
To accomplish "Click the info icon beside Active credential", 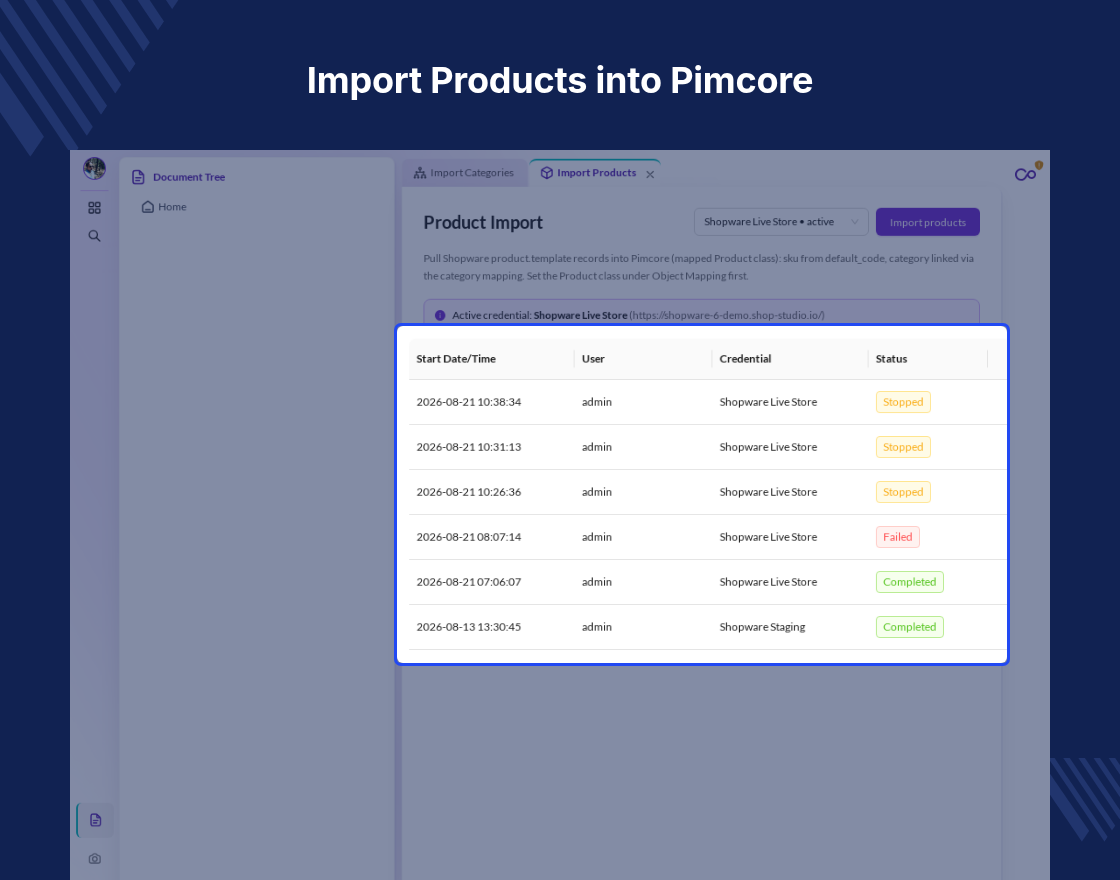I will pyautogui.click(x=440, y=315).
